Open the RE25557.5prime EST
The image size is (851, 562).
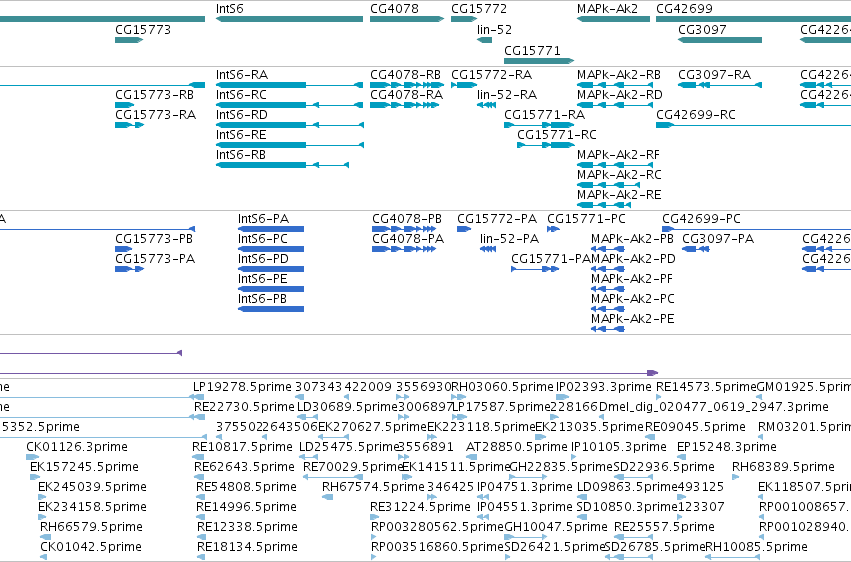(x=665, y=528)
